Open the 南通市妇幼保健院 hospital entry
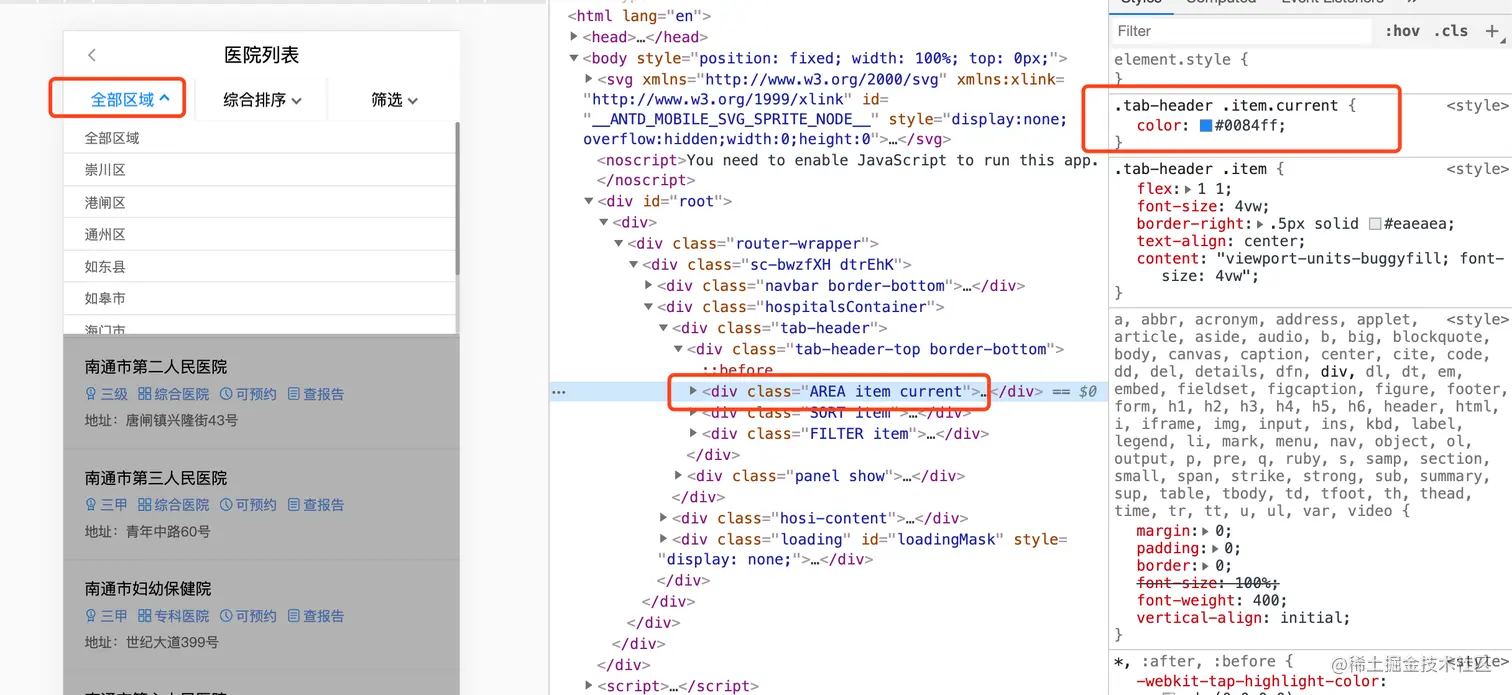The width and height of the screenshot is (1512, 695). pos(261,614)
